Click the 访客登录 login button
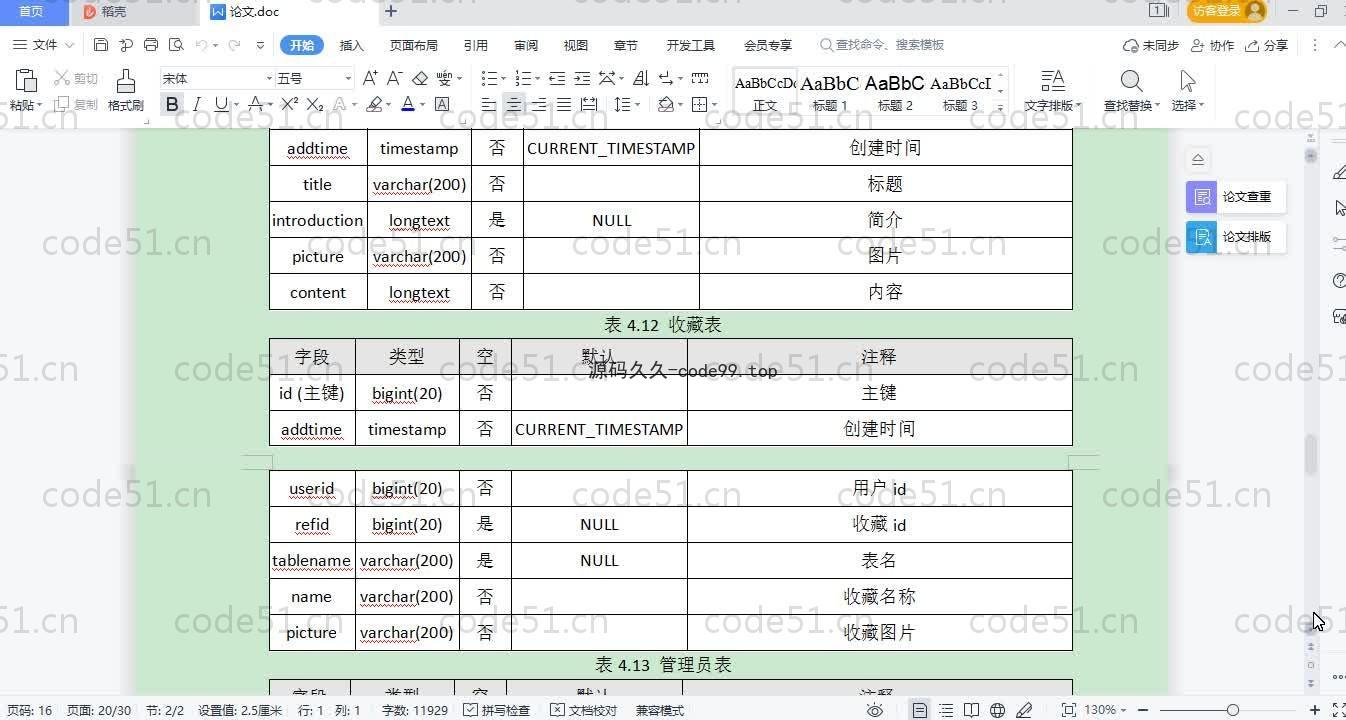 (1227, 11)
